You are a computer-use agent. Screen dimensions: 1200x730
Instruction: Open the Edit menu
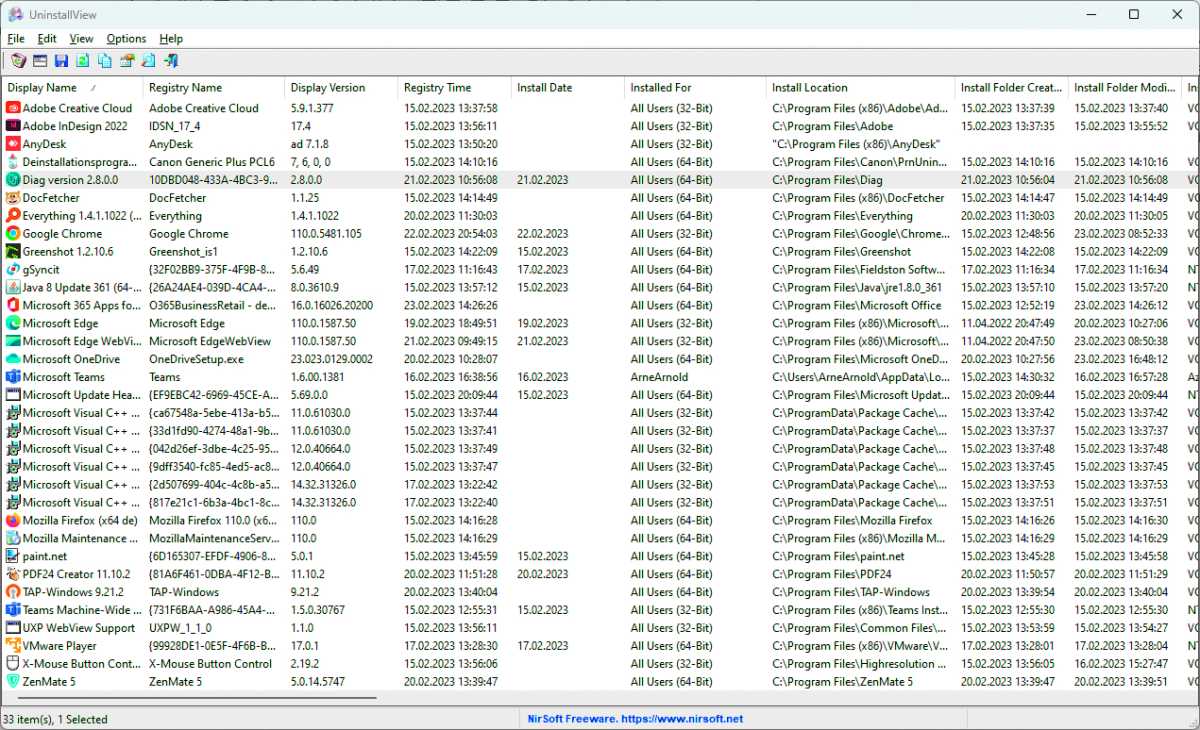47,39
